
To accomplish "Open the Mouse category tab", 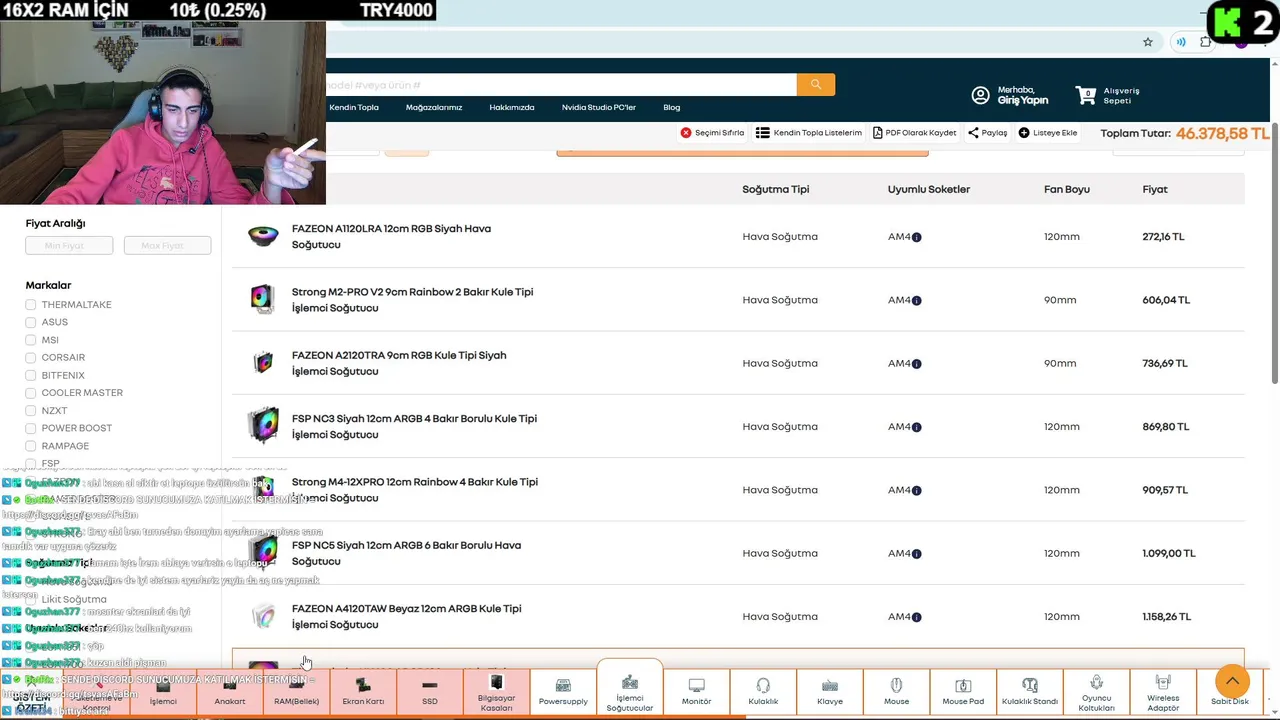I will click(x=896, y=692).
